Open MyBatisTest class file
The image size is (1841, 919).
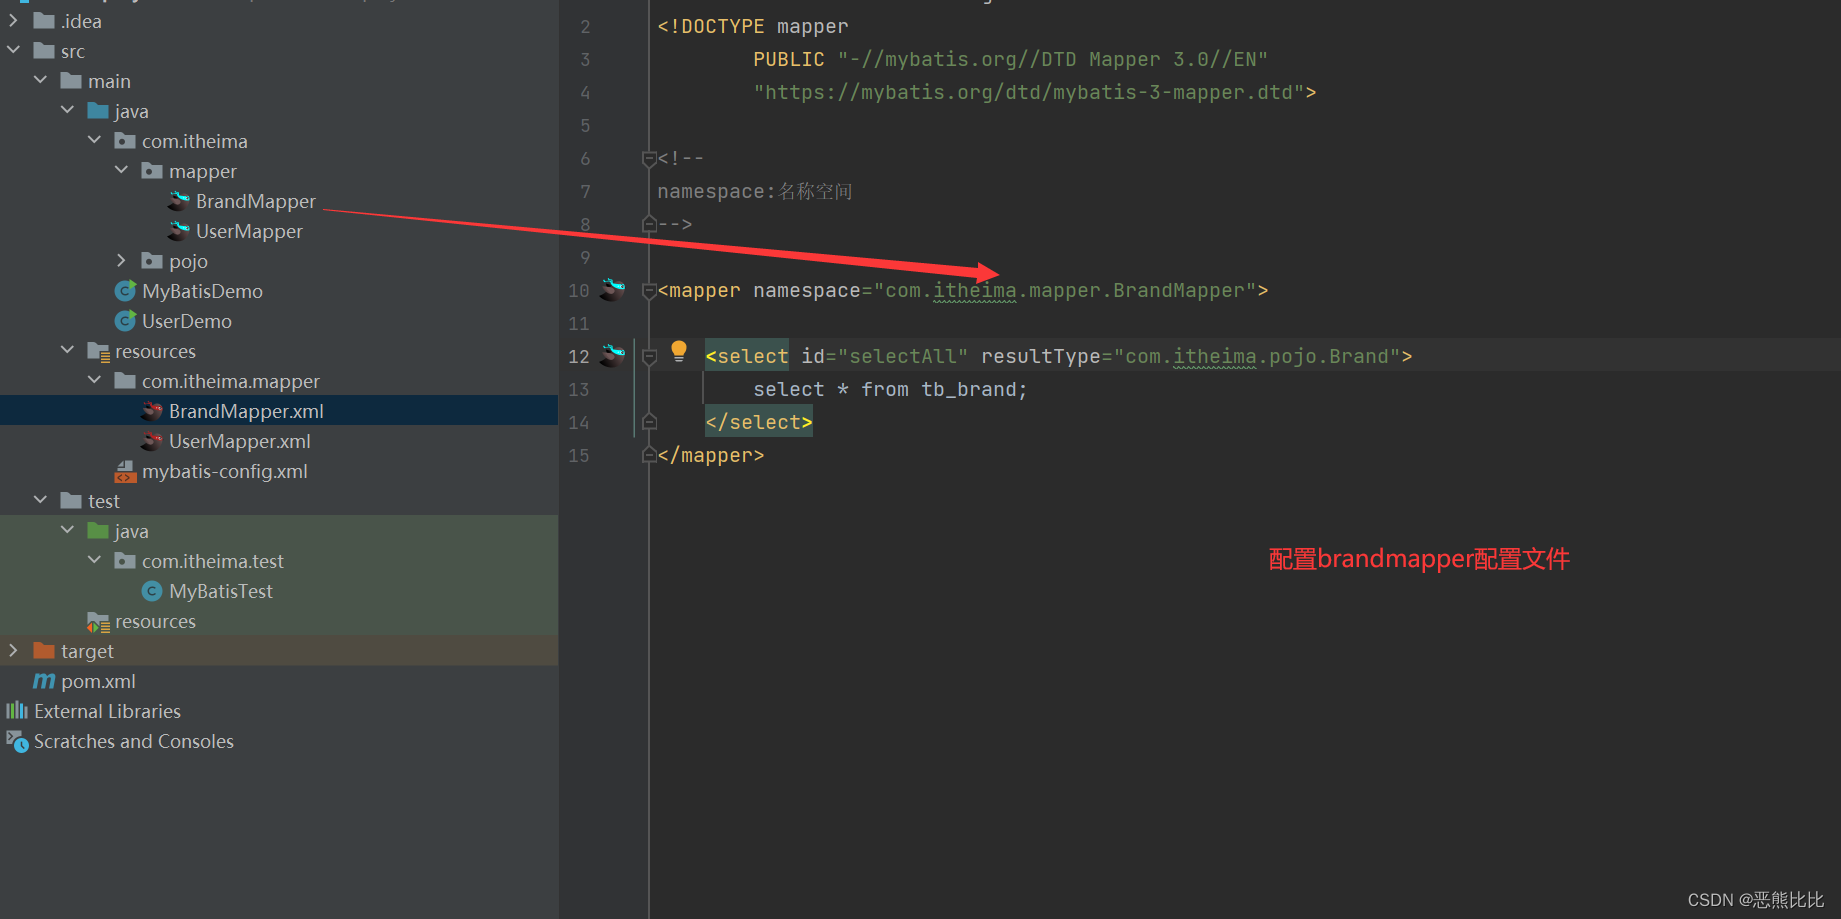click(x=221, y=591)
